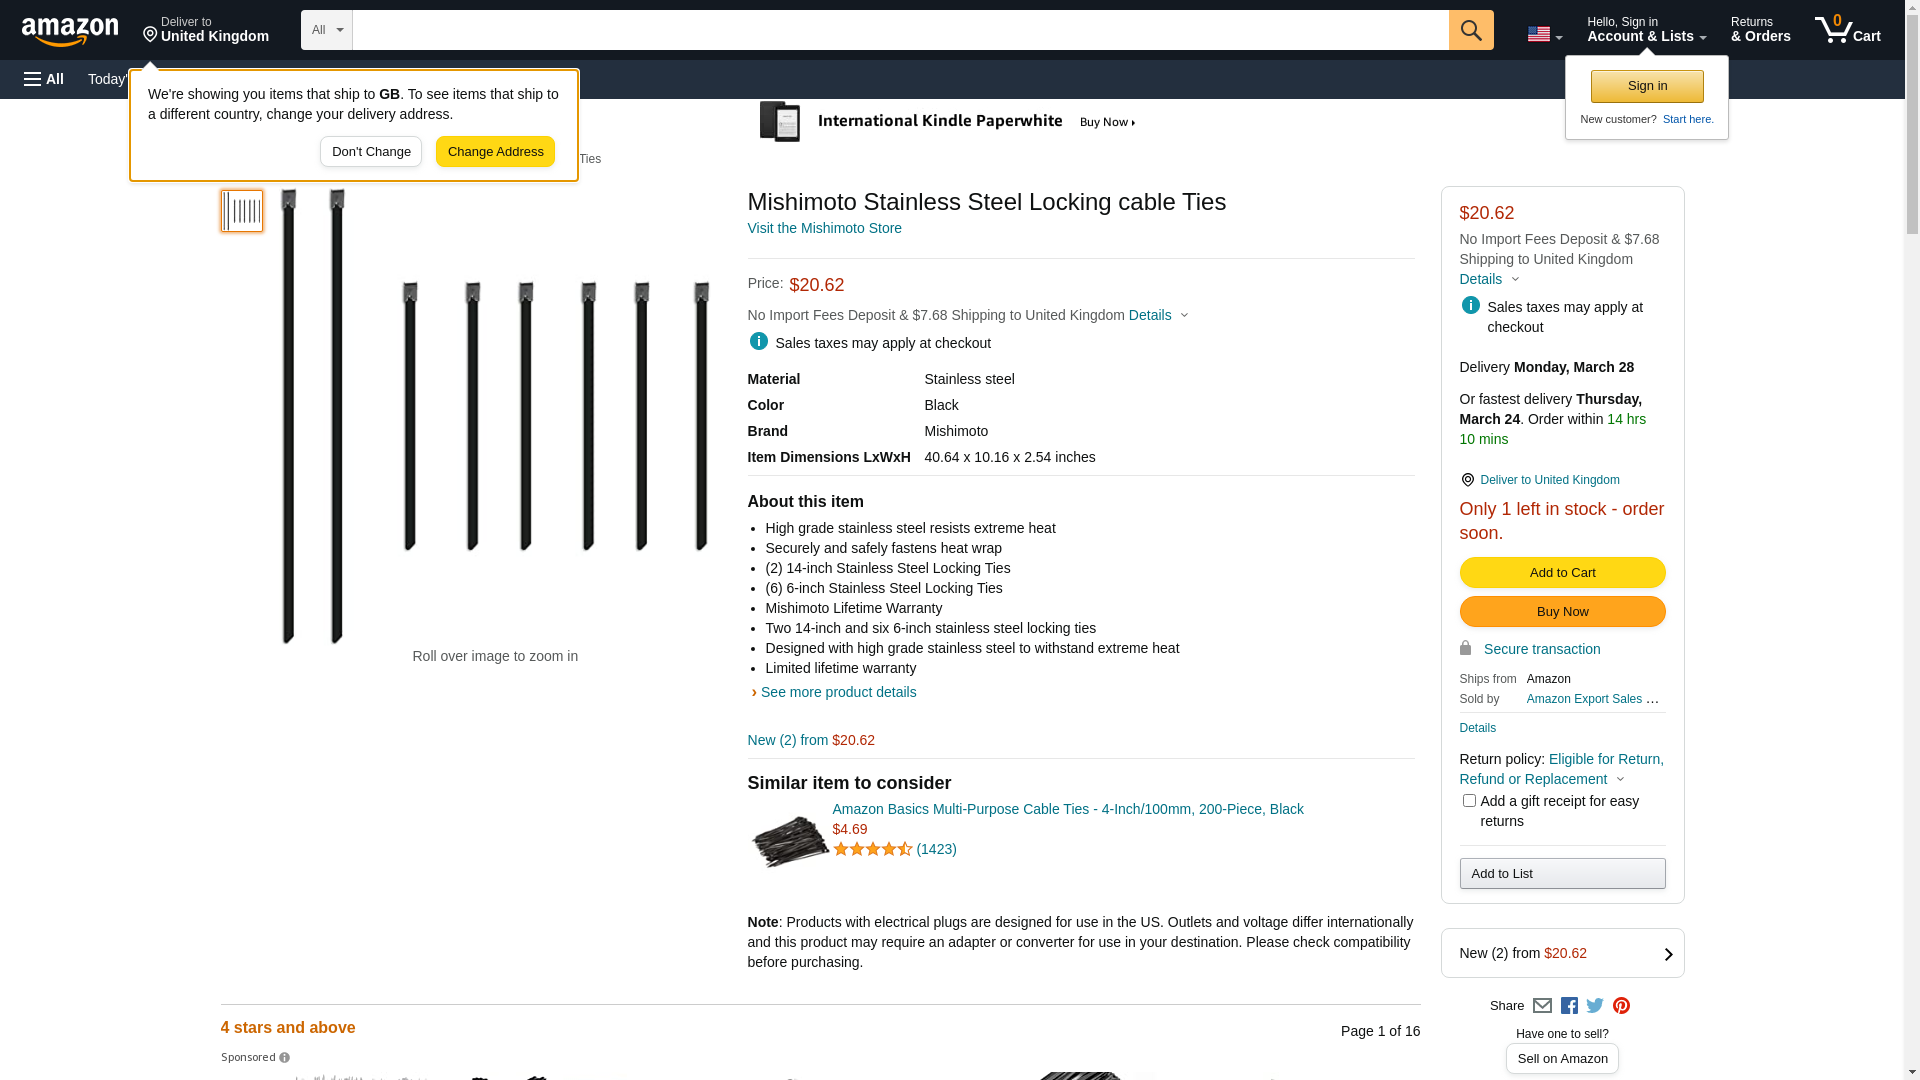Open the country flag language selector
The height and width of the screenshot is (1080, 1920).
click(x=1544, y=34)
